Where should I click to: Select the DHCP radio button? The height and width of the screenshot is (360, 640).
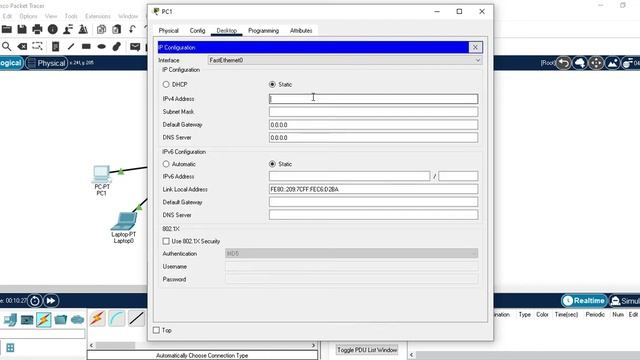(x=166, y=84)
